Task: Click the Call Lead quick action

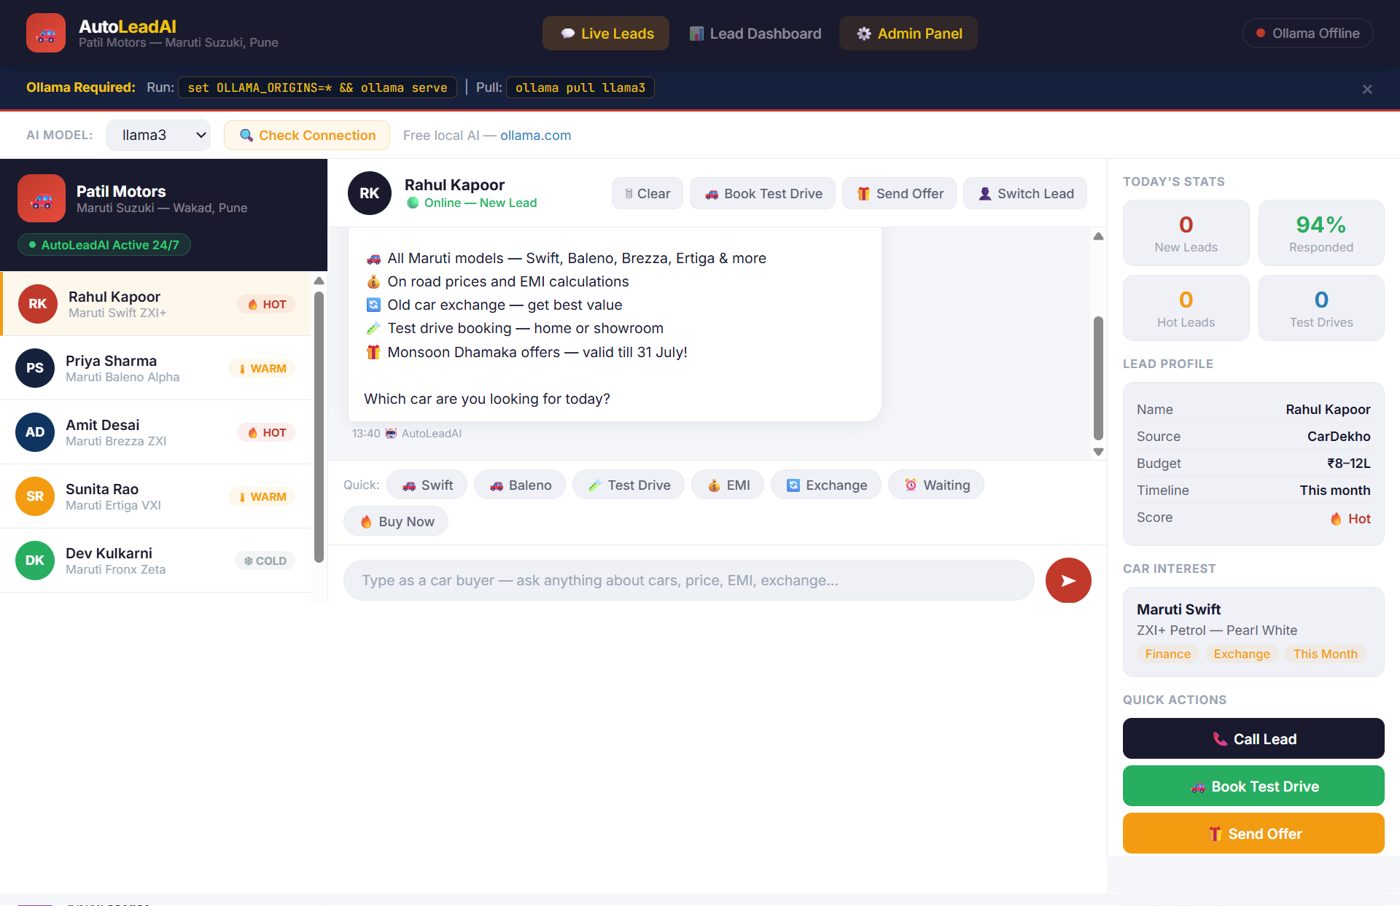Action: click(x=1253, y=739)
